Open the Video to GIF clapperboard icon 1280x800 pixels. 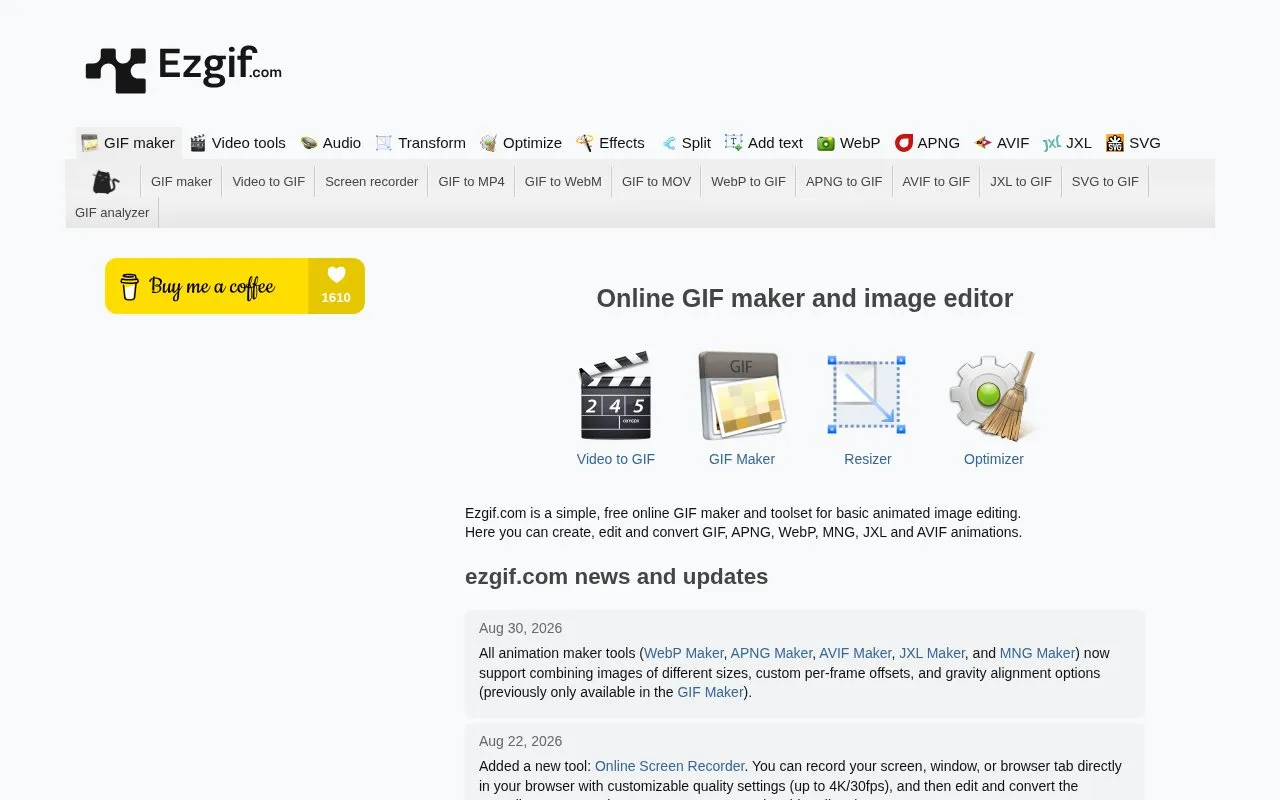point(616,396)
